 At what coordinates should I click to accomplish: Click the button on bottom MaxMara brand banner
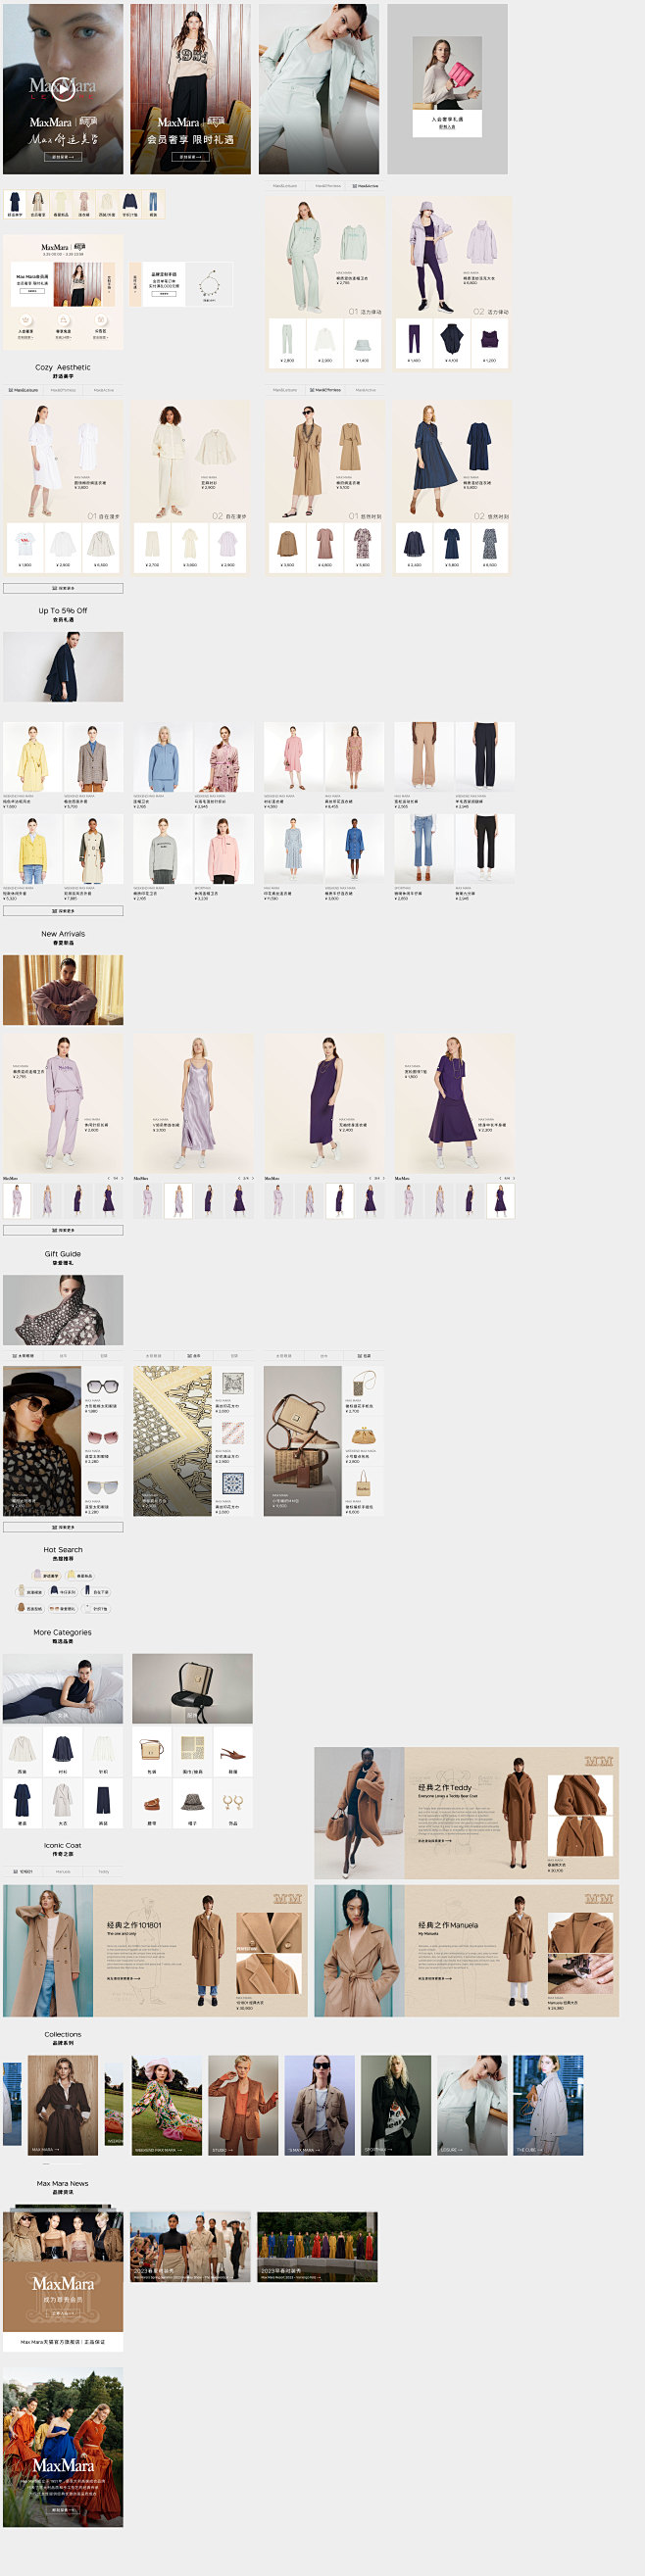(x=63, y=2511)
